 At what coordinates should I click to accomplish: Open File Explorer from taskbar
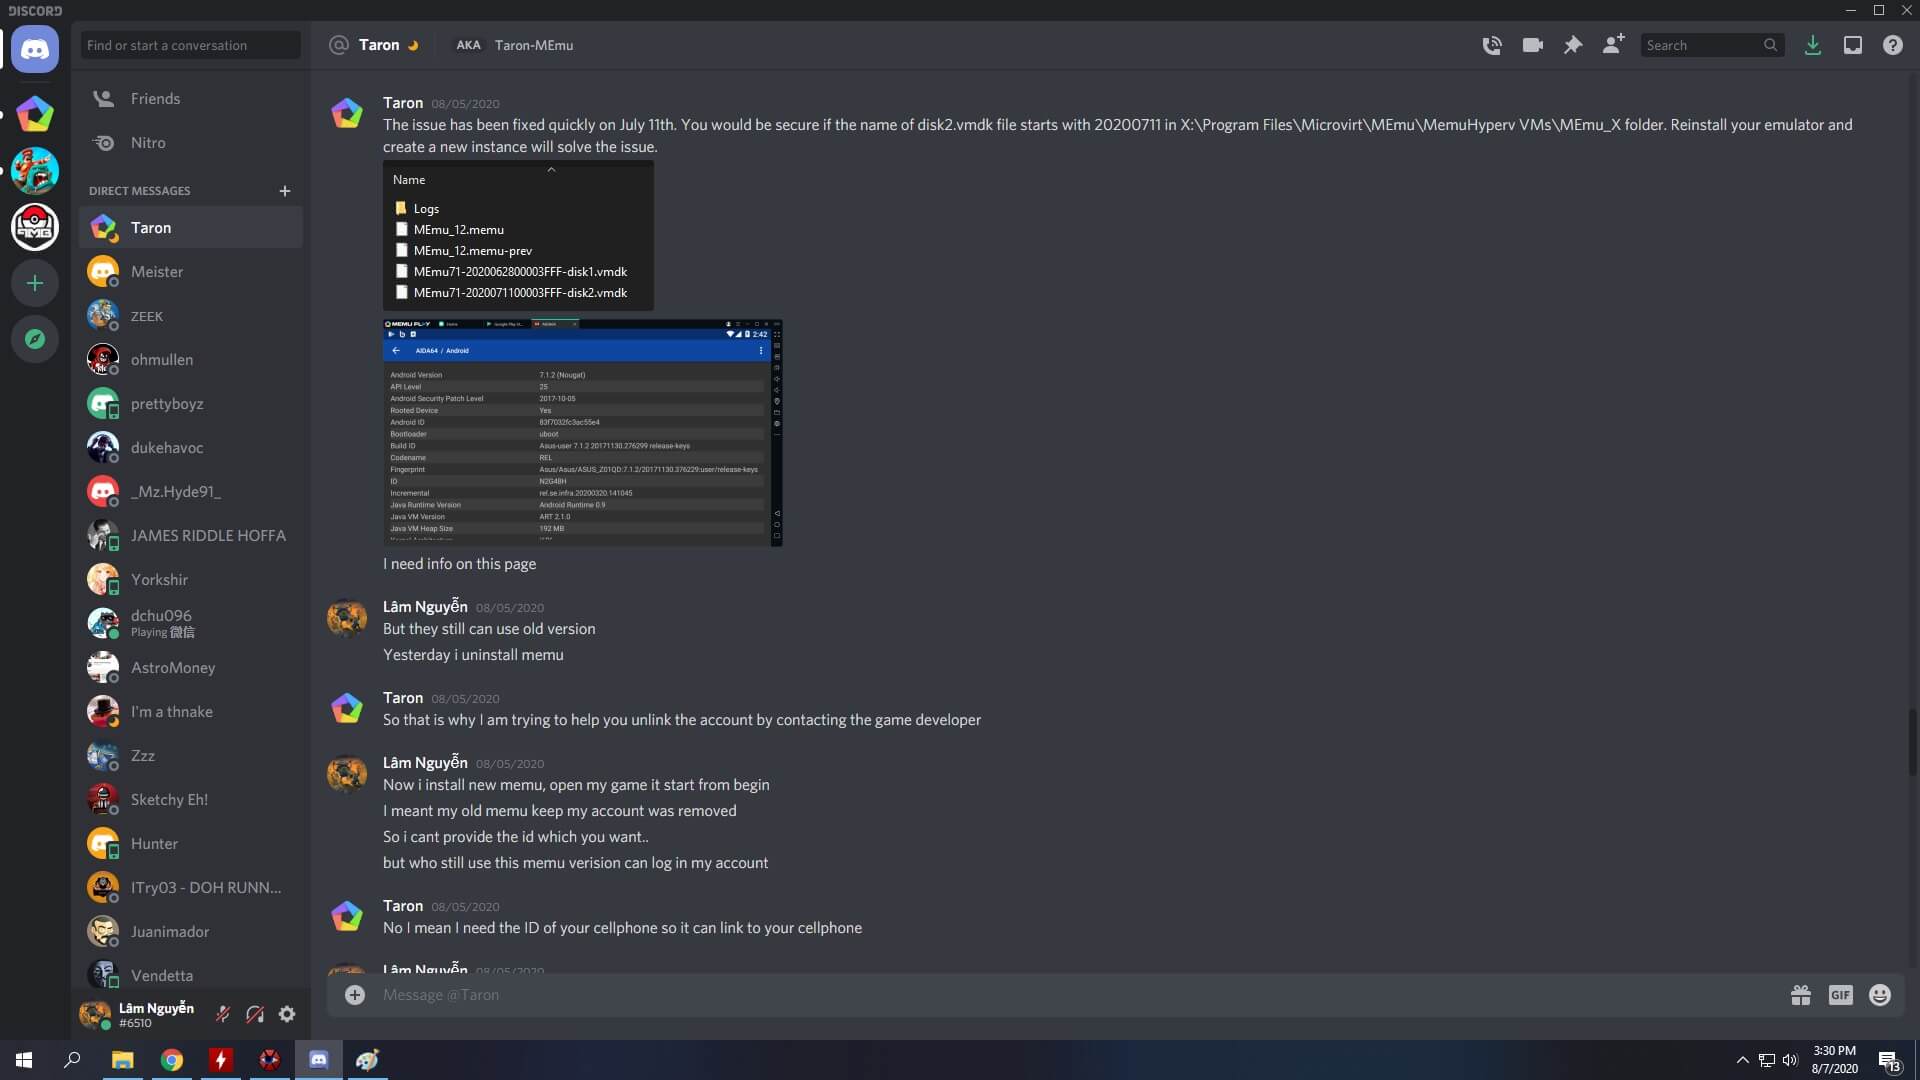pos(122,1060)
